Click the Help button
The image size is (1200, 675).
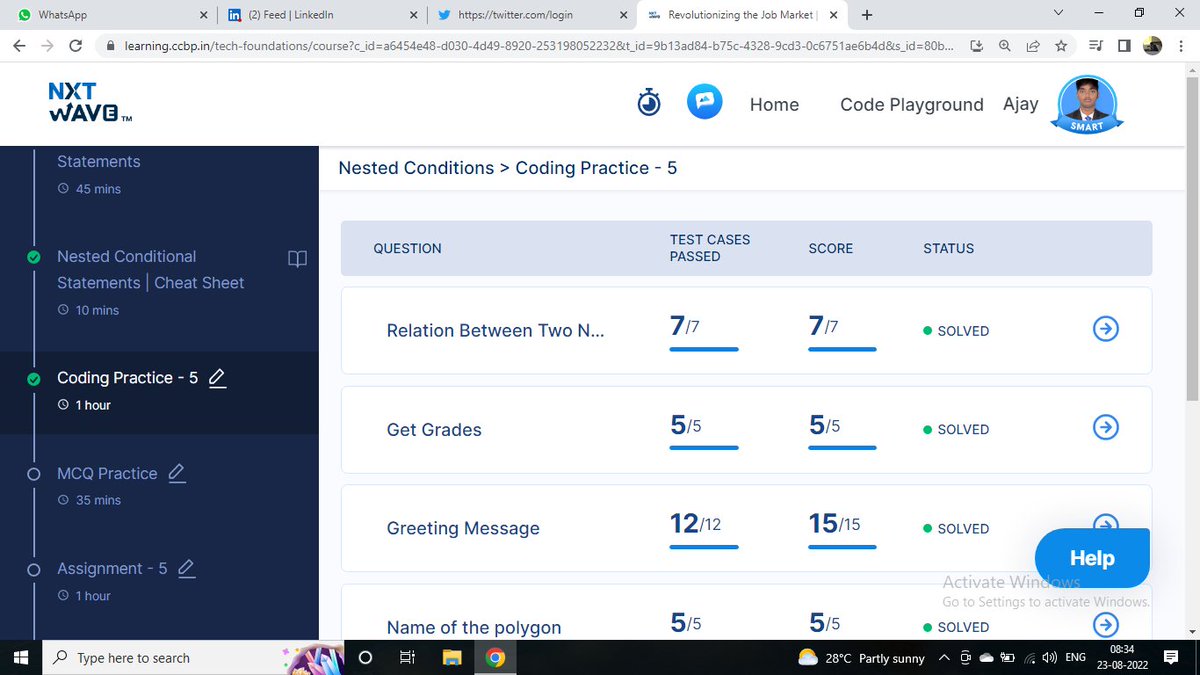pos(1092,558)
